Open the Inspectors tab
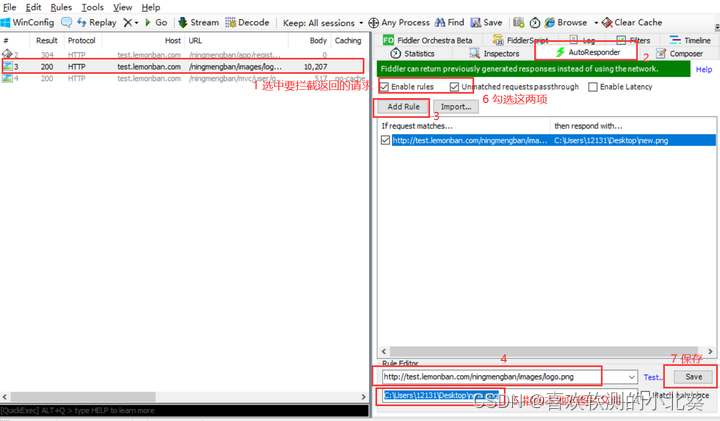Image resolution: width=720 pixels, height=421 pixels. click(494, 54)
